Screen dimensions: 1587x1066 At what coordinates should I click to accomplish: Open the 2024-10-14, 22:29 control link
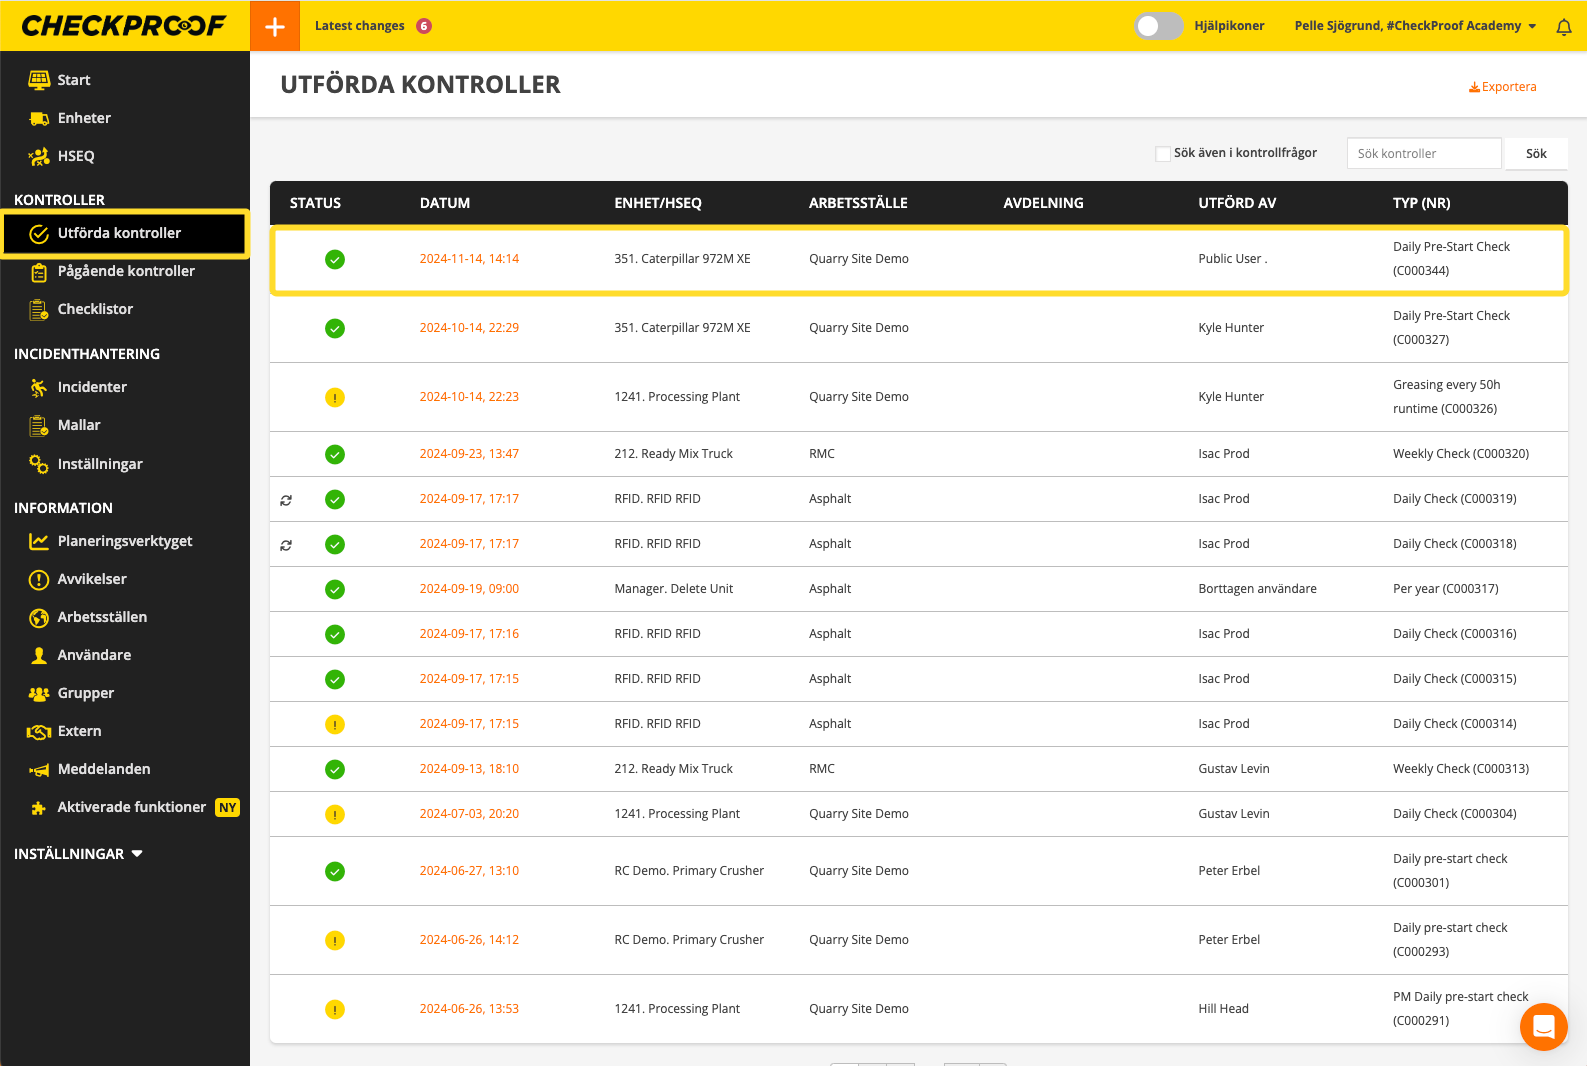469,328
